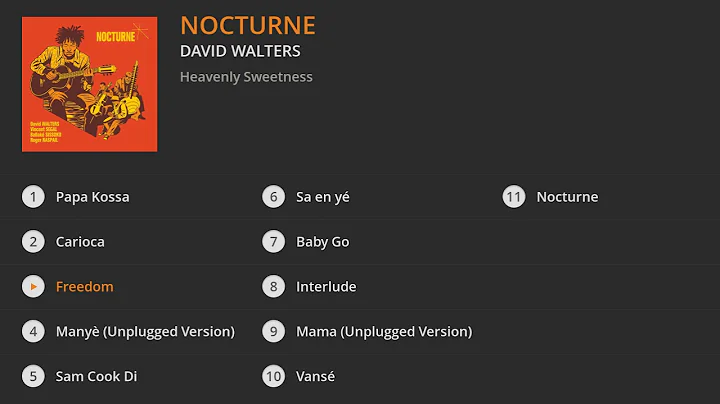Select Manyè (Unplugged Version) track
720x404 pixels.
[x=145, y=332]
